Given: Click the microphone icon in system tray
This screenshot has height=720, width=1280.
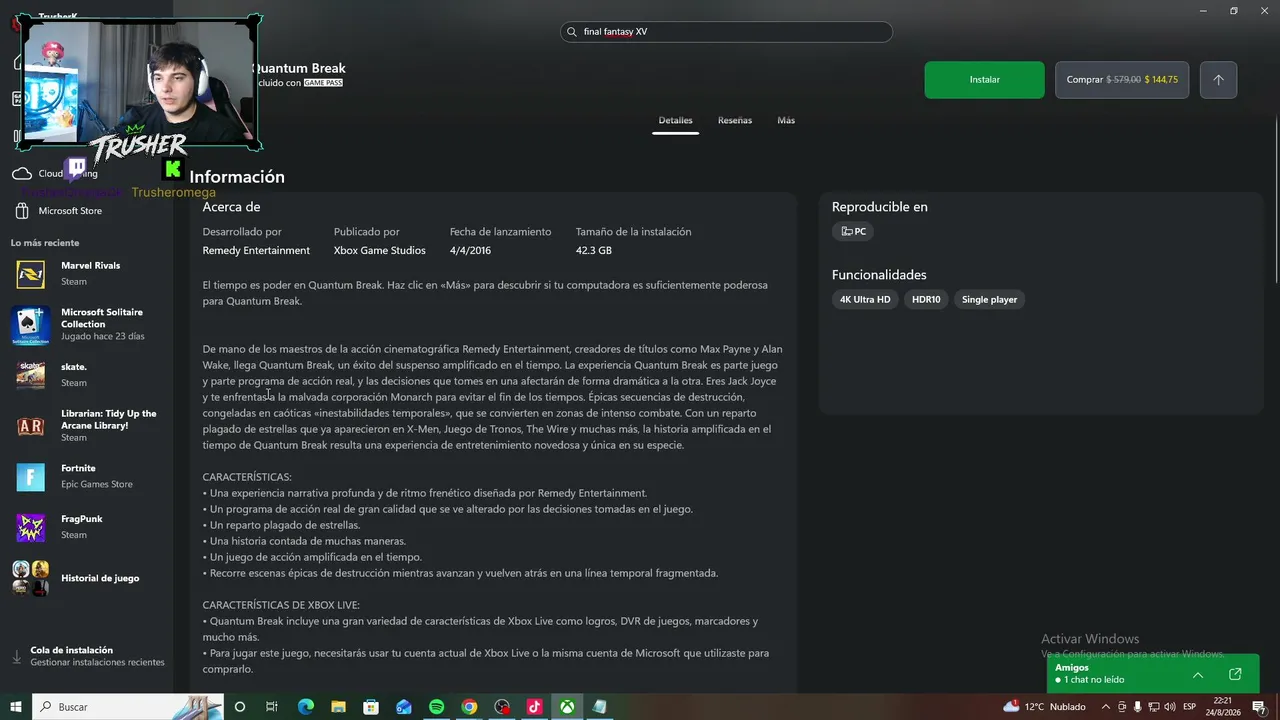Looking at the screenshot, I should tap(1137, 707).
